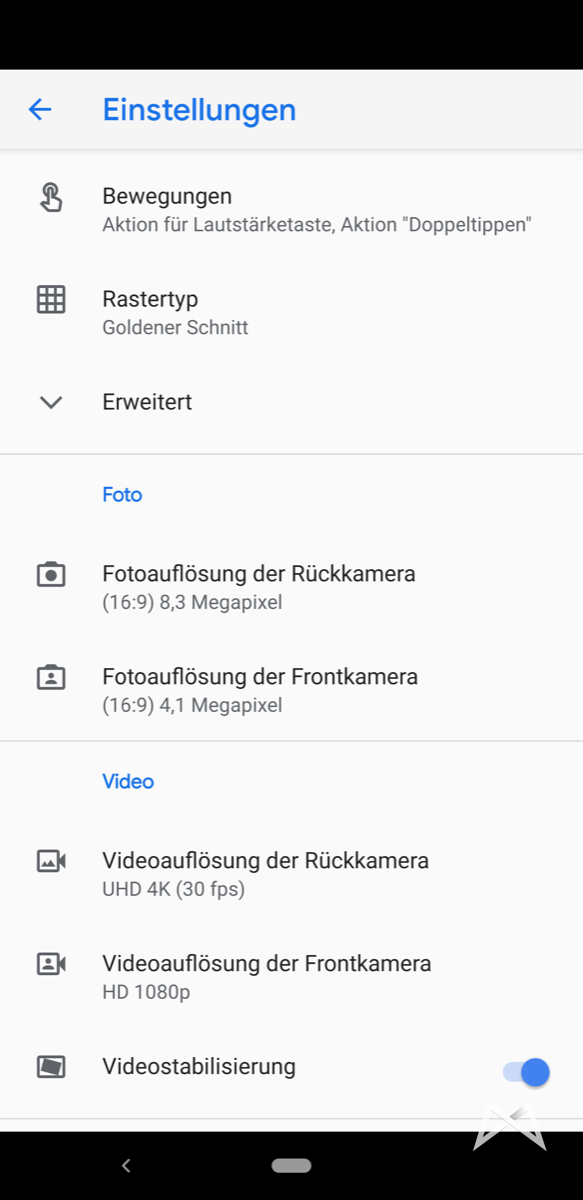Screen dimensions: 583x1200
Task: Tap the front camera video resolution icon
Action: (x=51, y=964)
